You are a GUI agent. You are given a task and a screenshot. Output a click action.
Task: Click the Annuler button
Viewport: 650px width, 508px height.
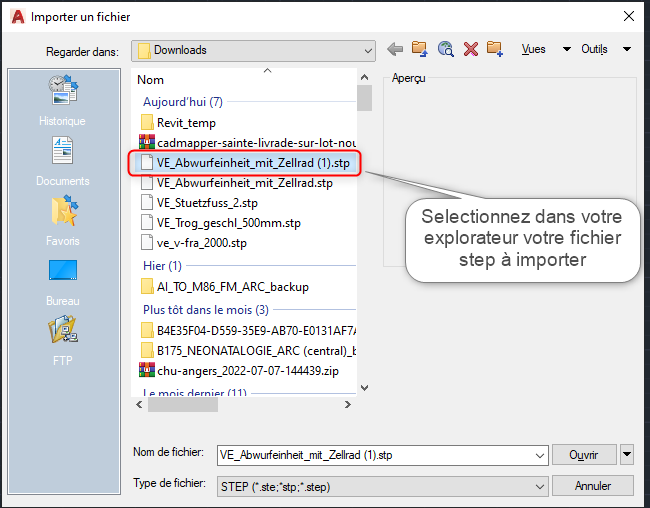coord(593,486)
